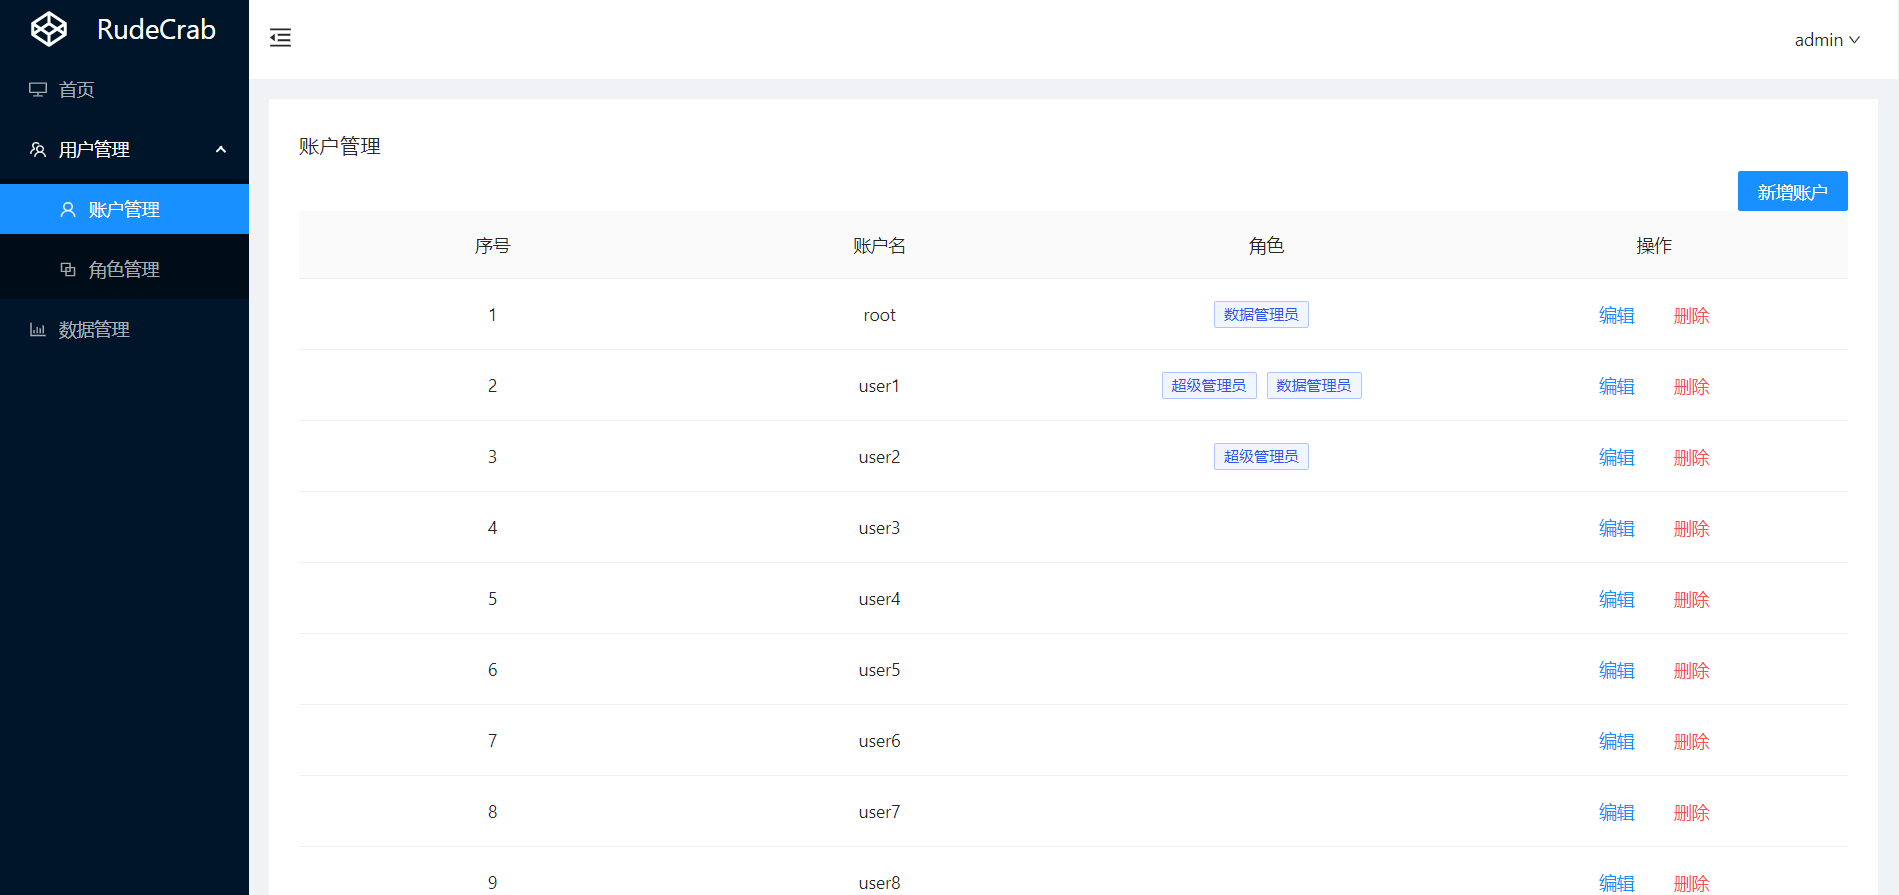Click the RudeCrab logo icon
This screenshot has height=895, width=1899.
coord(49,29)
